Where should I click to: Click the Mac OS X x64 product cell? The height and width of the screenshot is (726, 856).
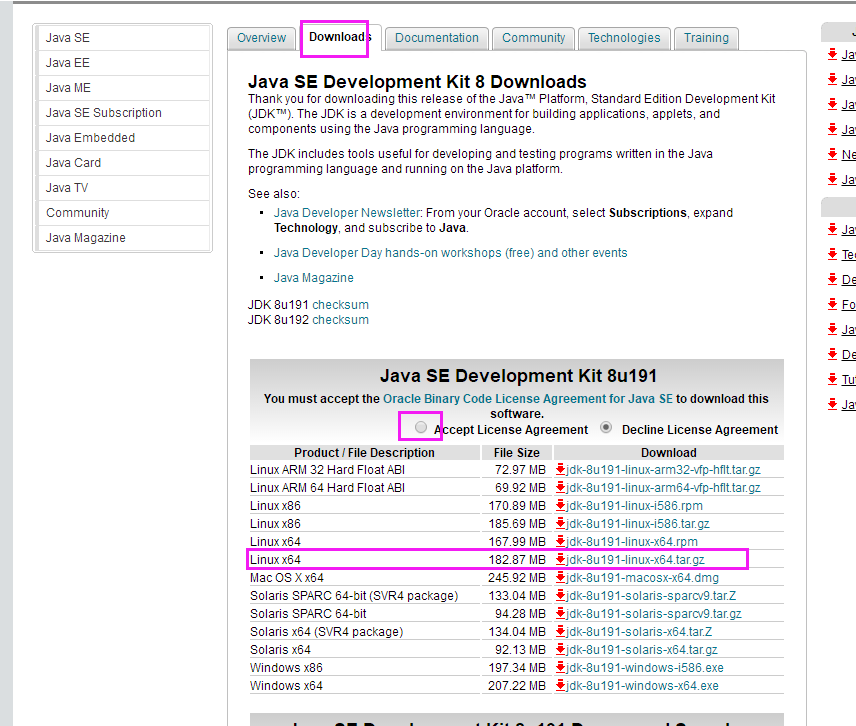365,578
